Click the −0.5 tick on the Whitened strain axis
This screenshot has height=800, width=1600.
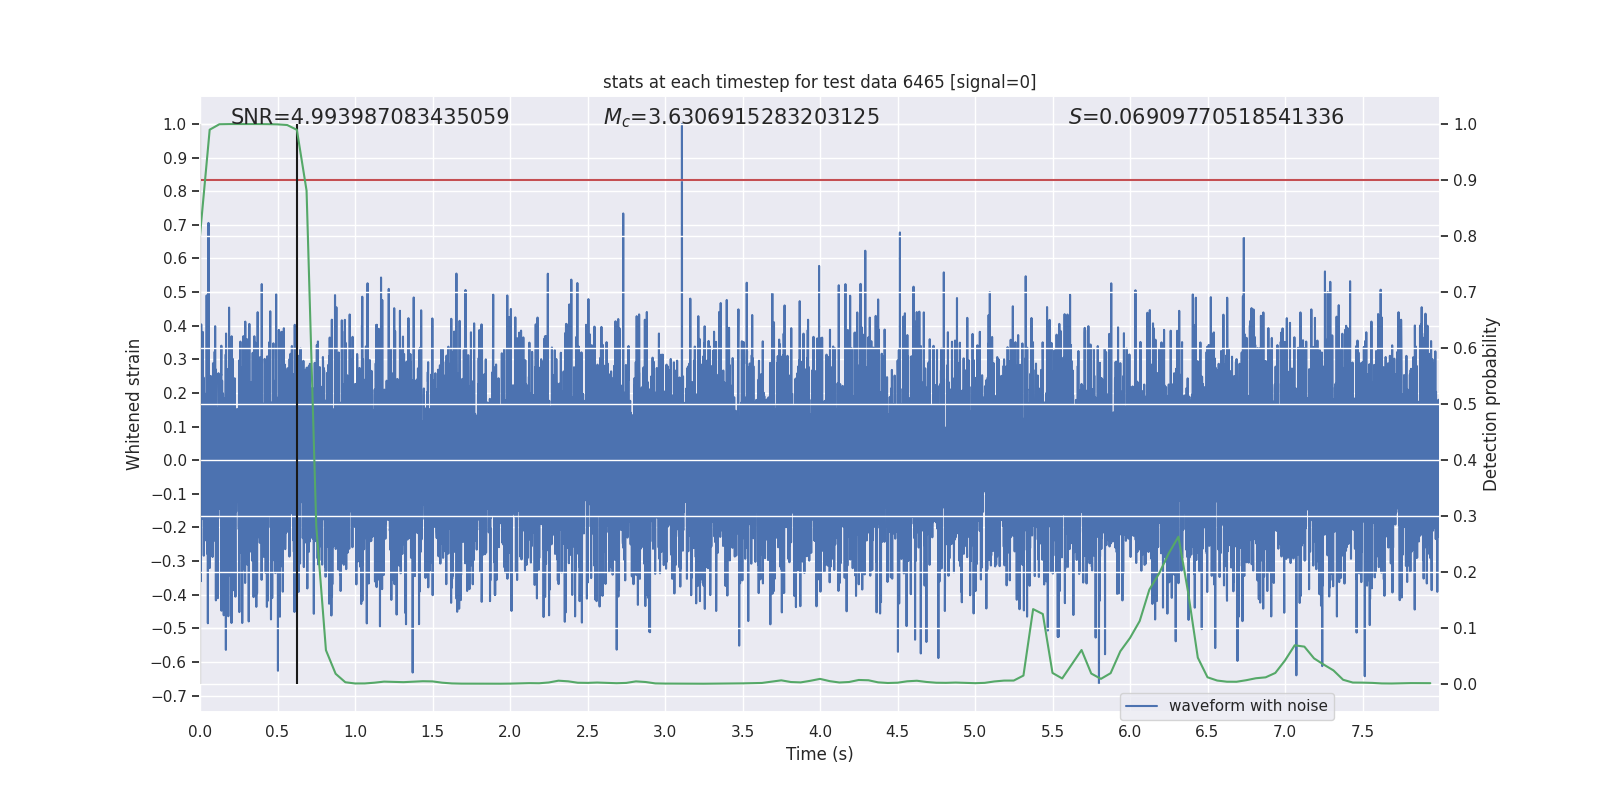pyautogui.click(x=169, y=629)
